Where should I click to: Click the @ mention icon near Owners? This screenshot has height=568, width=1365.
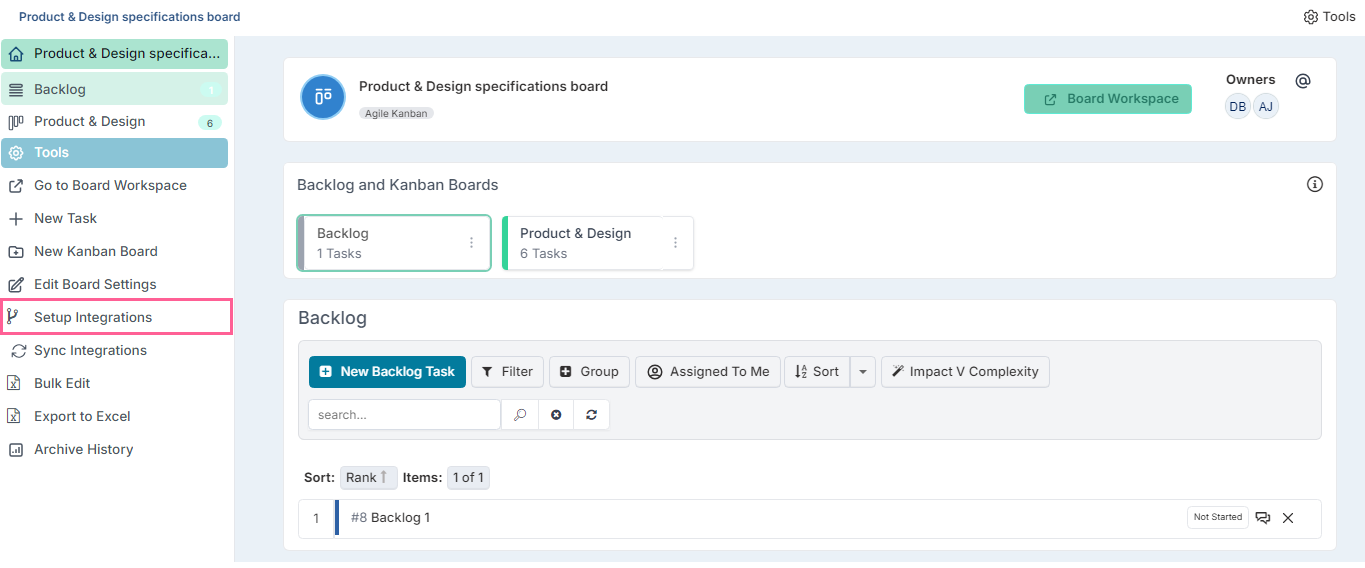(x=1302, y=80)
